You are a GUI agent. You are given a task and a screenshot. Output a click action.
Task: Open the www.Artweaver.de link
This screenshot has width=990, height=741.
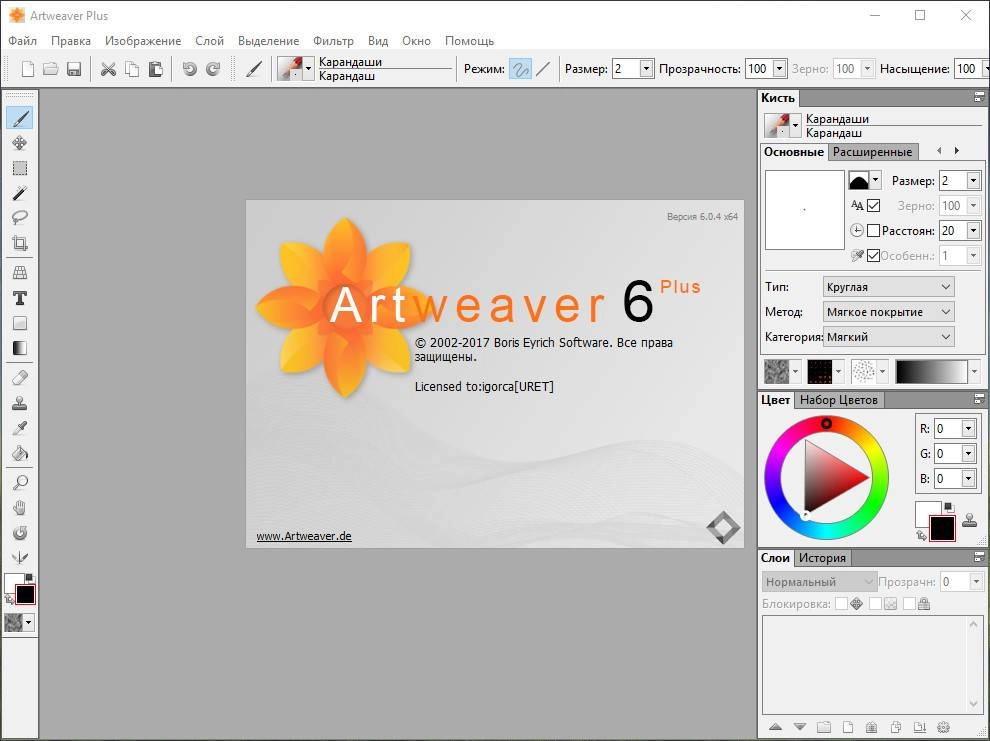click(304, 536)
